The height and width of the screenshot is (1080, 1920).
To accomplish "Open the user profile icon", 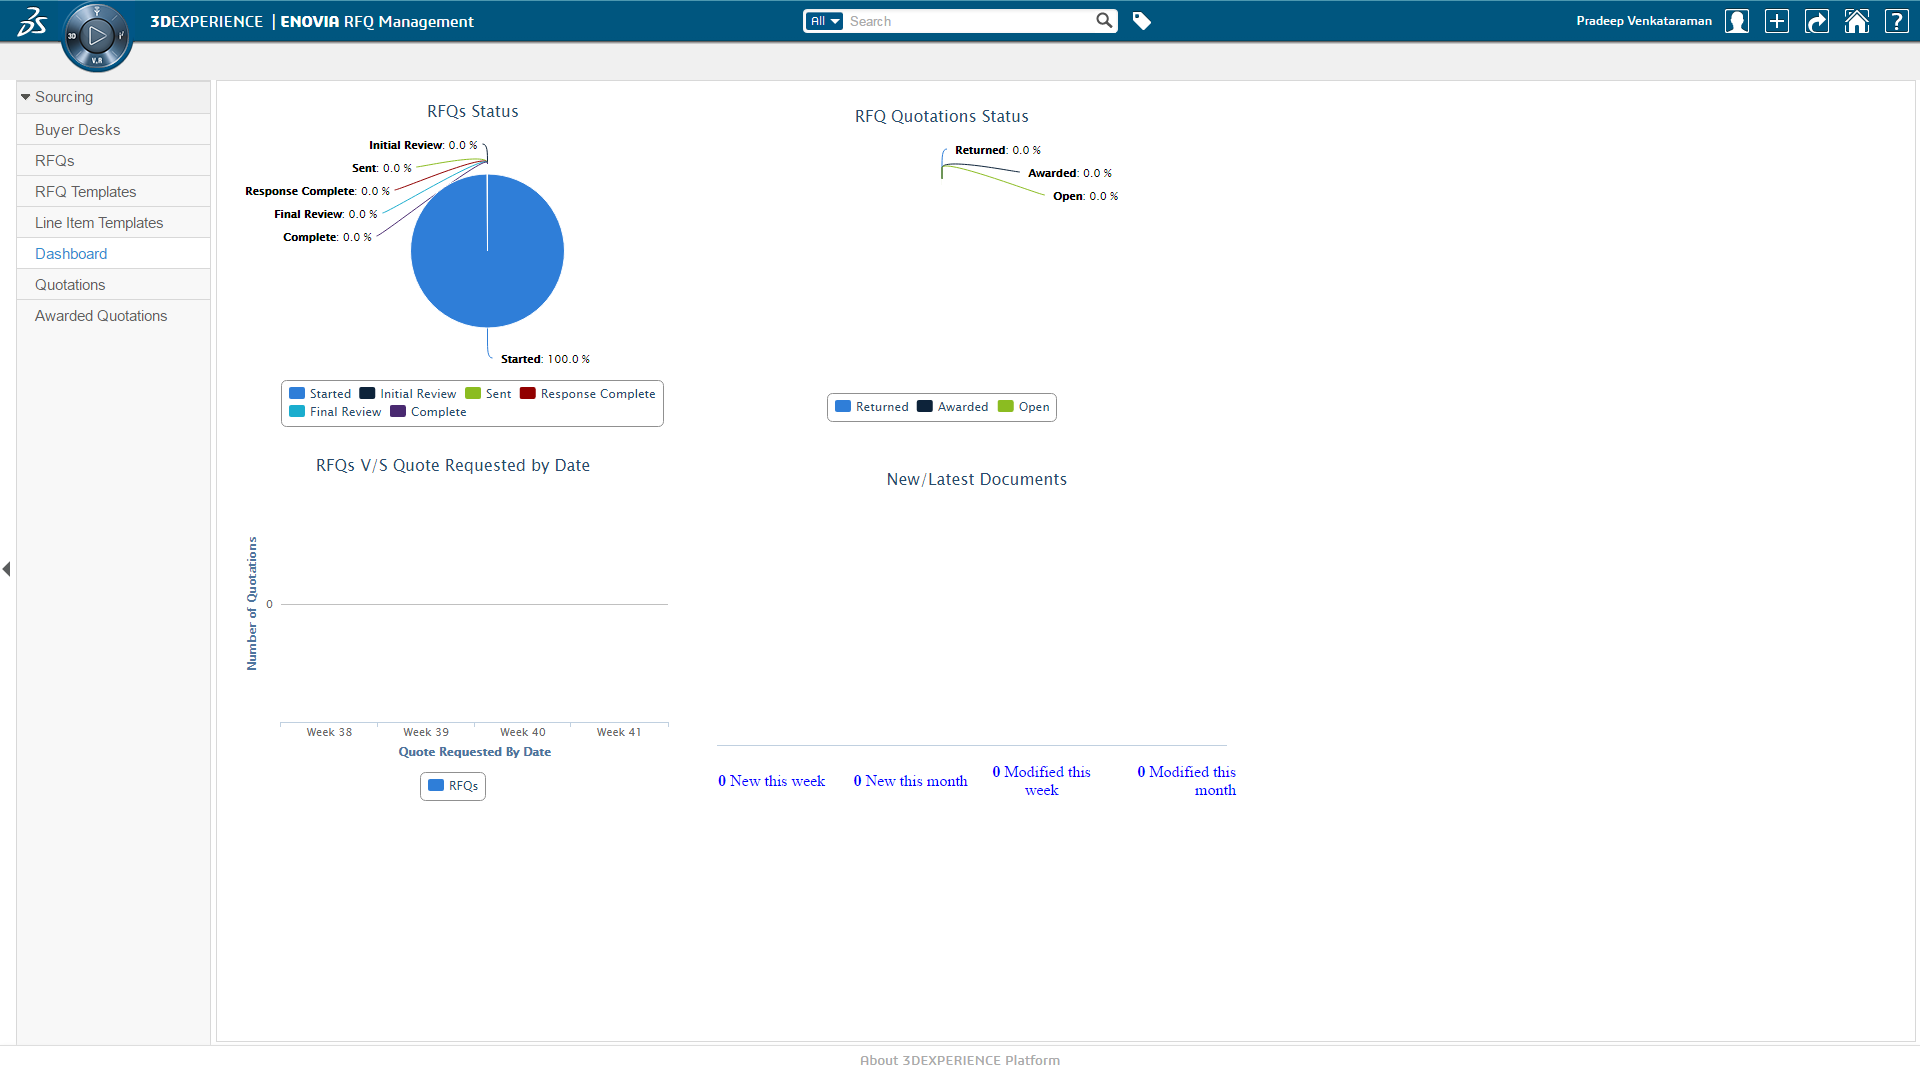I will pyautogui.click(x=1737, y=21).
